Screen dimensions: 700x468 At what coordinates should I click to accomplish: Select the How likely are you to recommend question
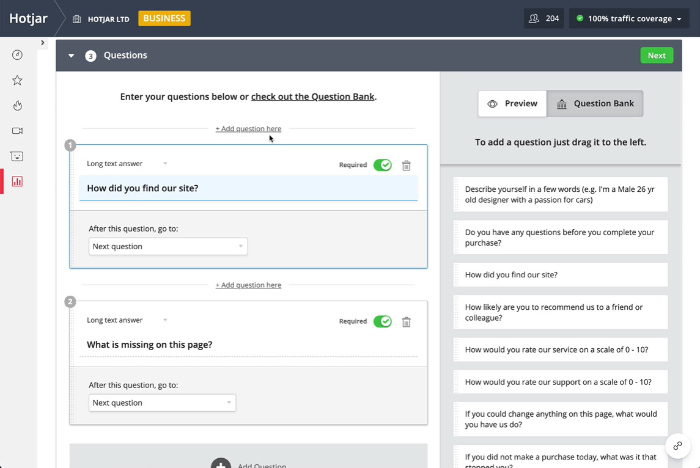[x=561, y=312]
